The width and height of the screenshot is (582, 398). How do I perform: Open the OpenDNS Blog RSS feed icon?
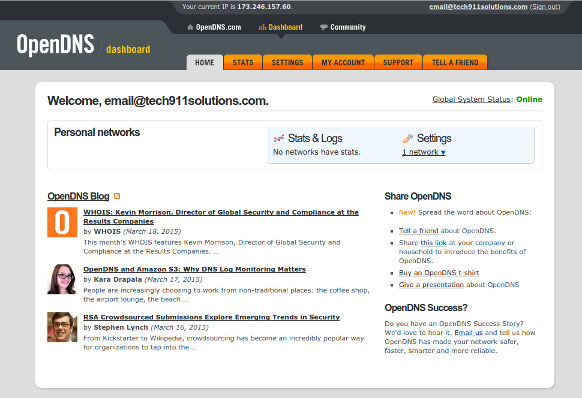point(117,196)
